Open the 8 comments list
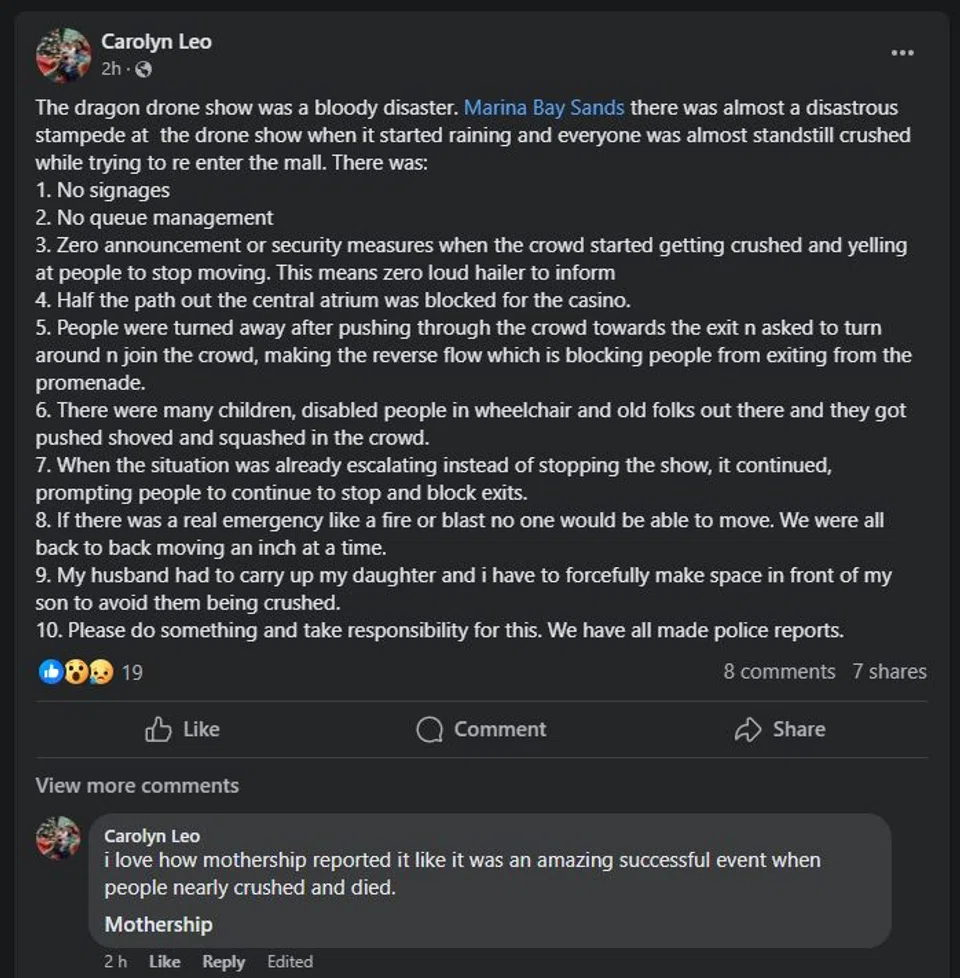Image resolution: width=960 pixels, height=978 pixels. [779, 671]
